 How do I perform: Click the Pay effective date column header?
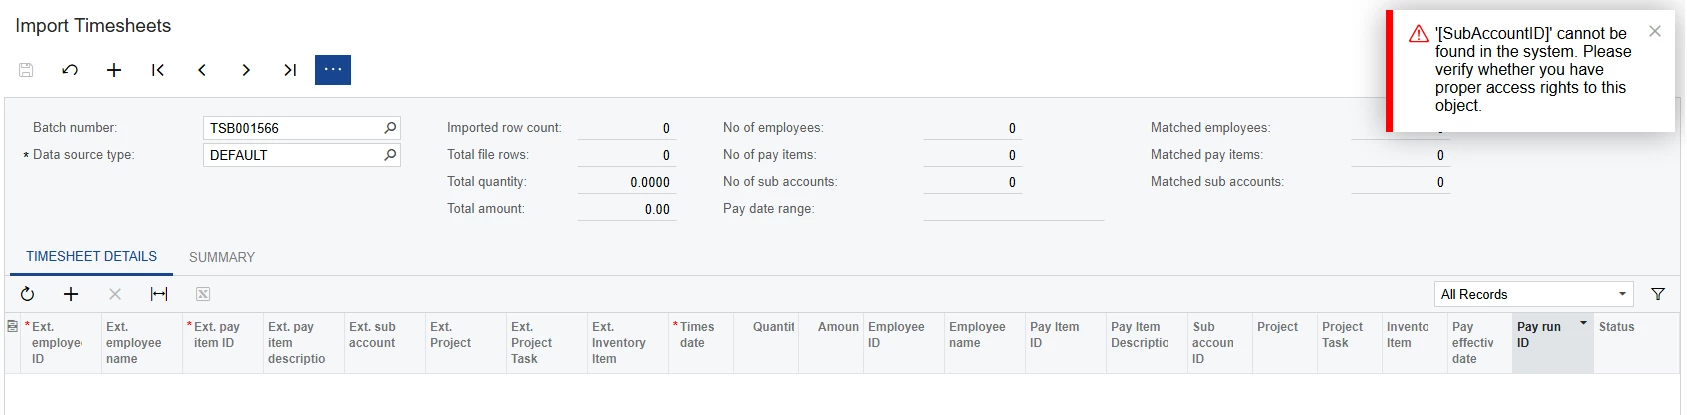click(1480, 343)
